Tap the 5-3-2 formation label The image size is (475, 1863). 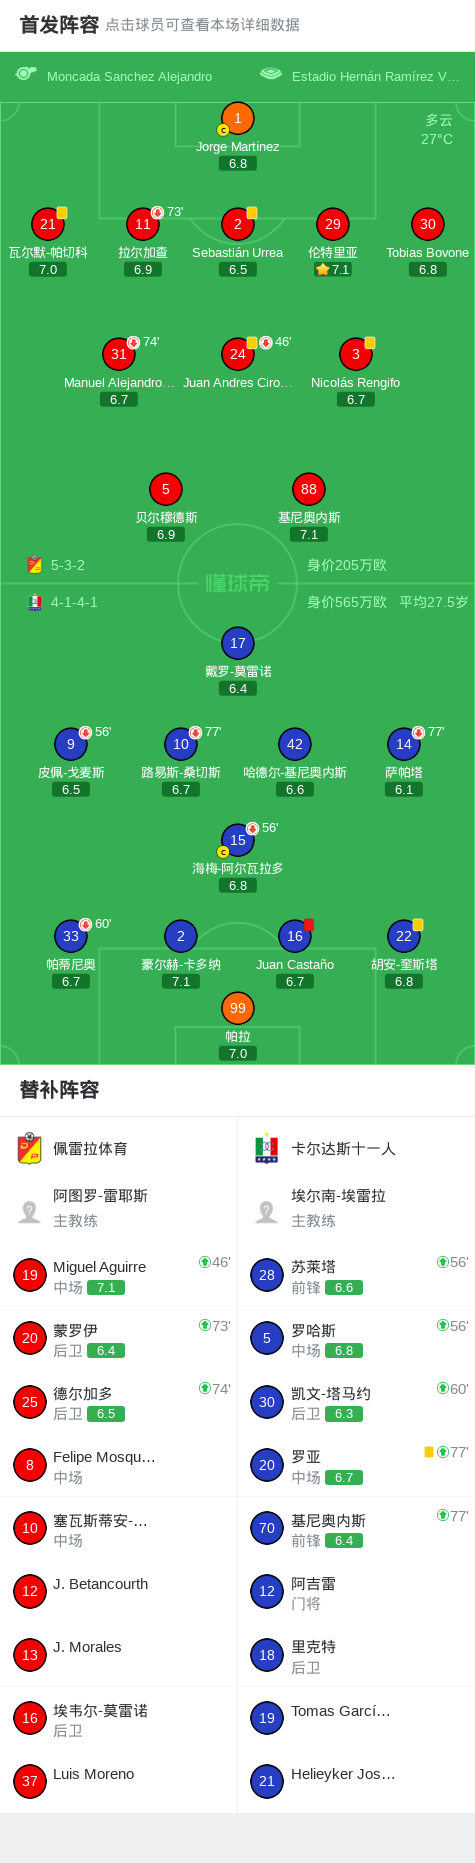click(67, 565)
